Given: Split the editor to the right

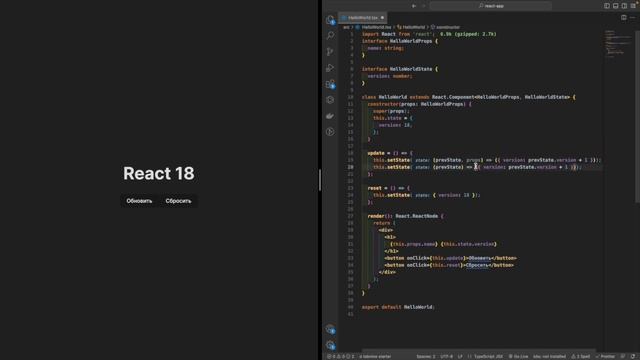Looking at the screenshot, I should point(624,18).
